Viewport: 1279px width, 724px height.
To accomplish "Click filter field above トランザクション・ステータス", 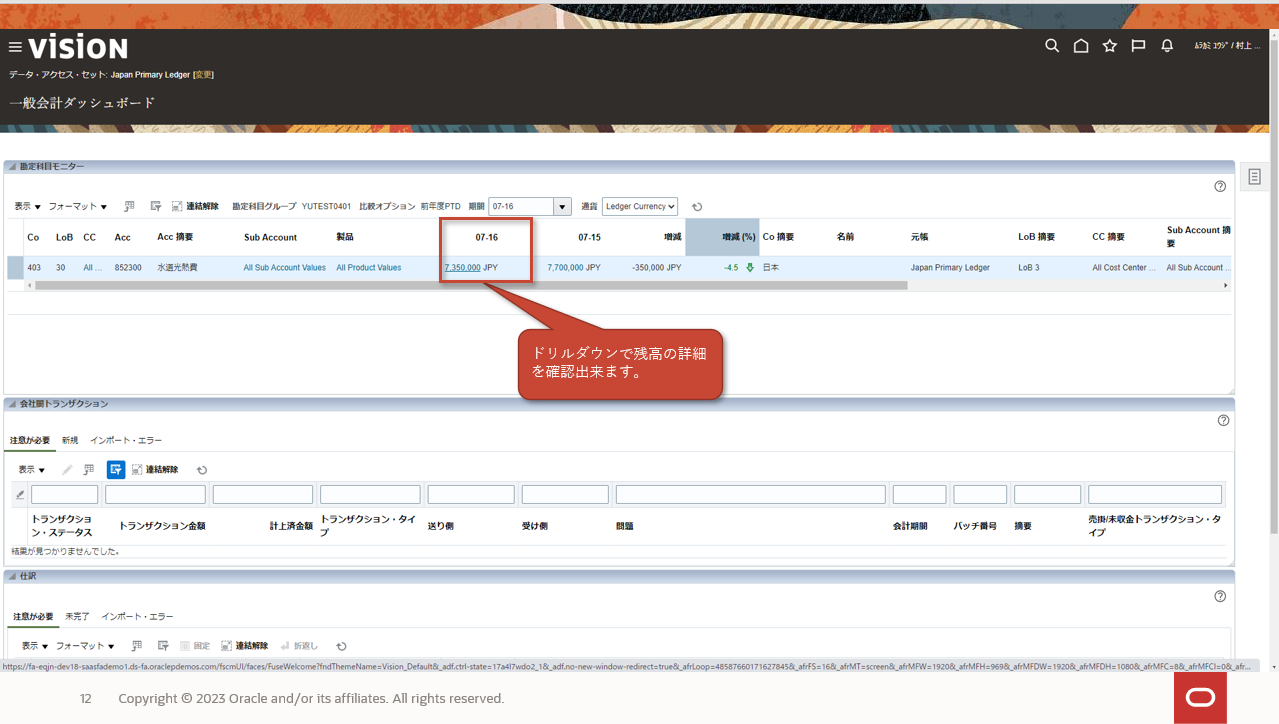I will [65, 494].
